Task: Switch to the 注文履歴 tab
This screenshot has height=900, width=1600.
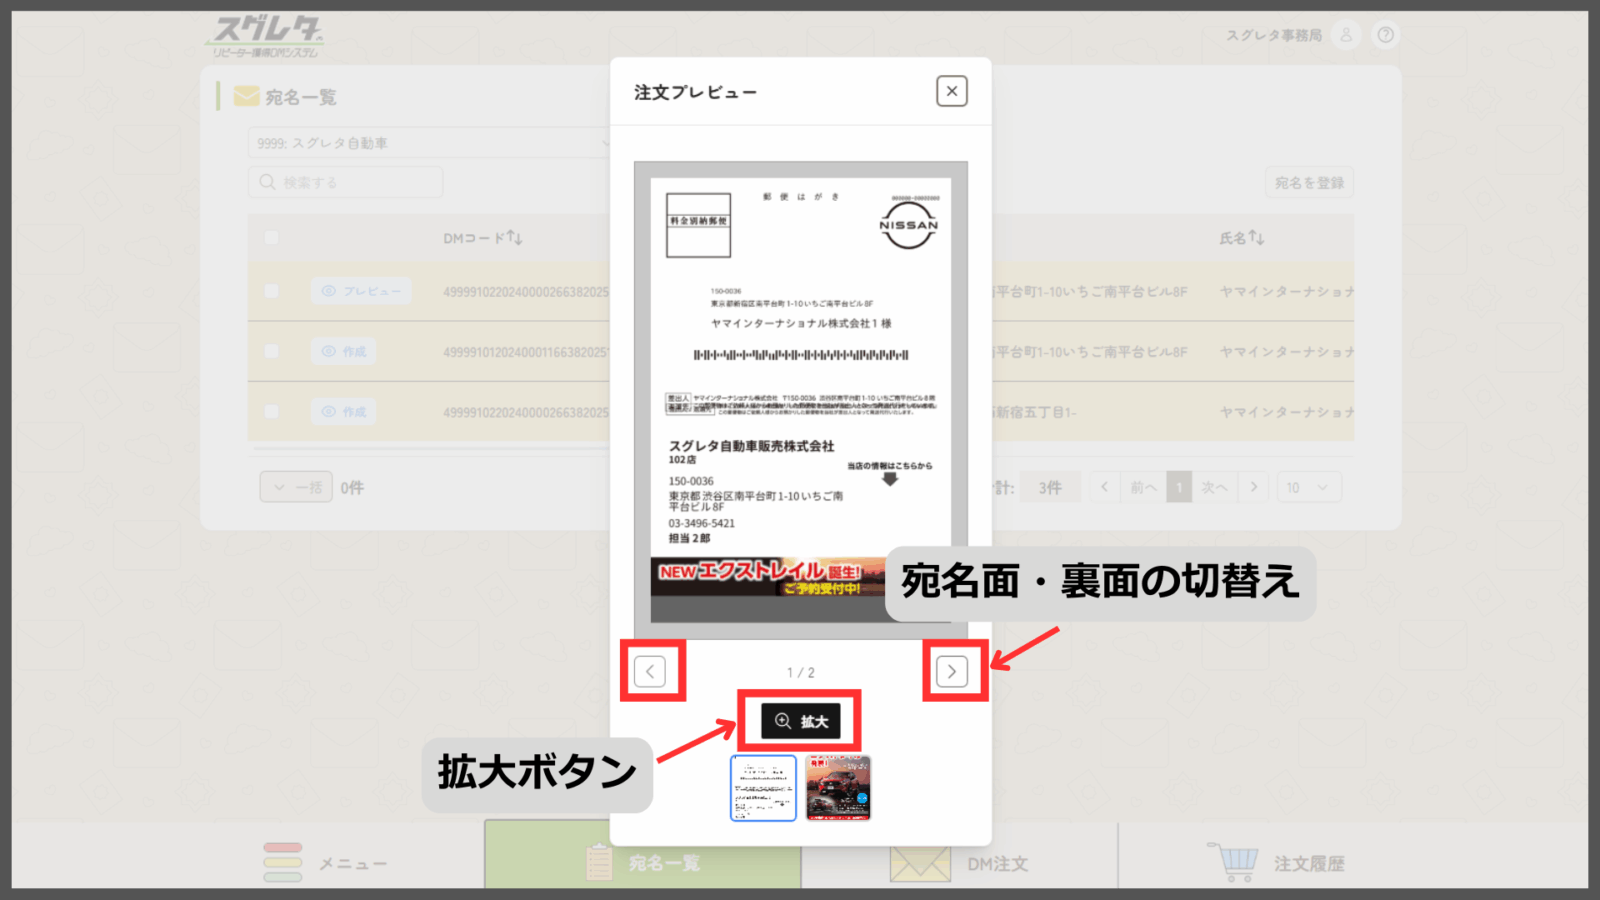Action: pos(1278,863)
